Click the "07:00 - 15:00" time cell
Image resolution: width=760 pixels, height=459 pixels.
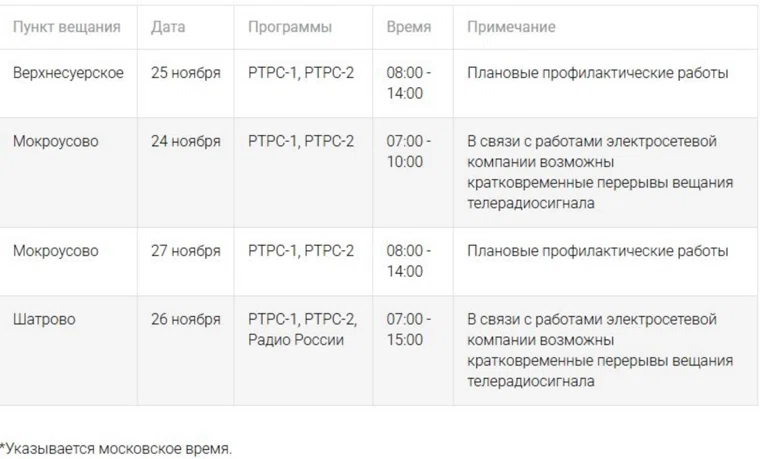click(409, 329)
